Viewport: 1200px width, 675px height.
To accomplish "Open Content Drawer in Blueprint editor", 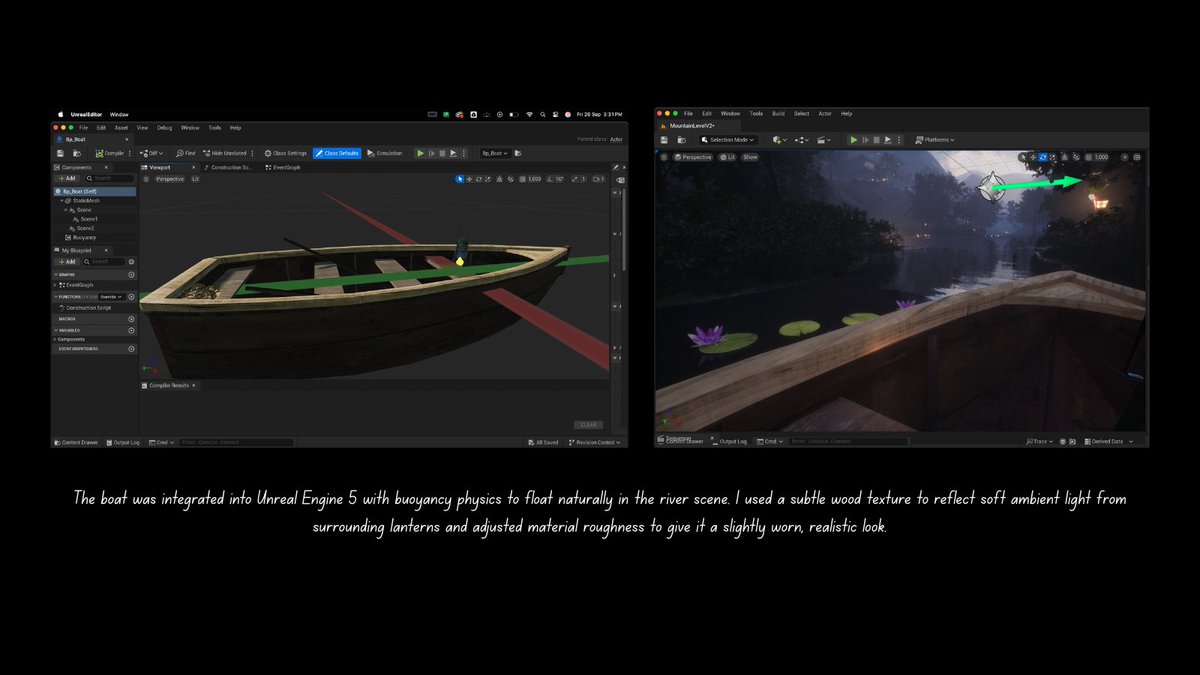I will (76, 442).
